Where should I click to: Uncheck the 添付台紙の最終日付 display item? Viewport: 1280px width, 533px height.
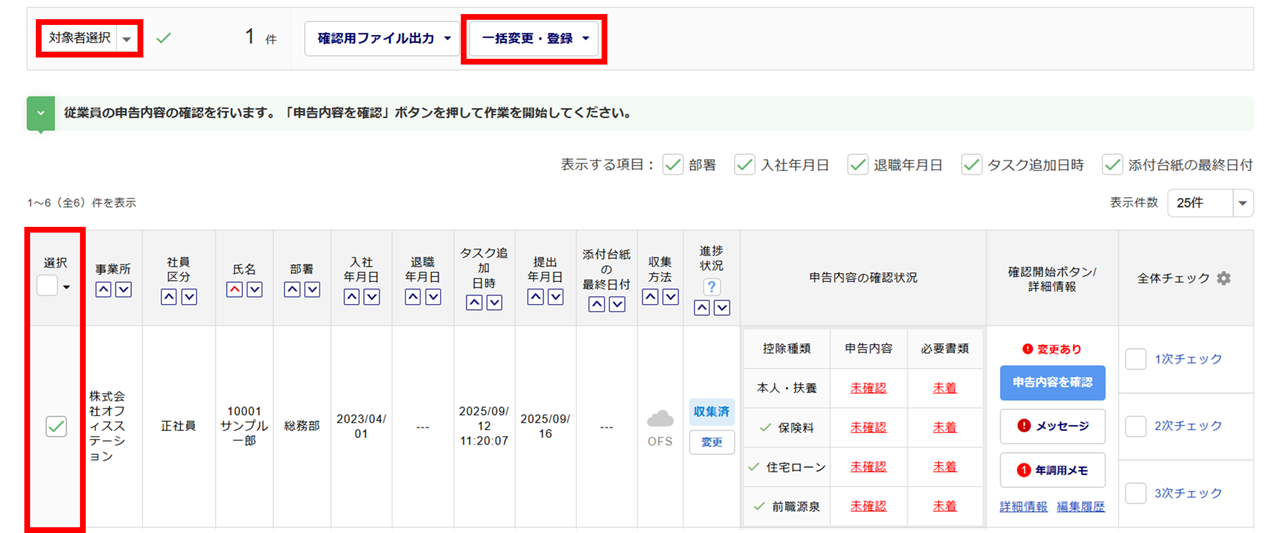(x=1112, y=165)
